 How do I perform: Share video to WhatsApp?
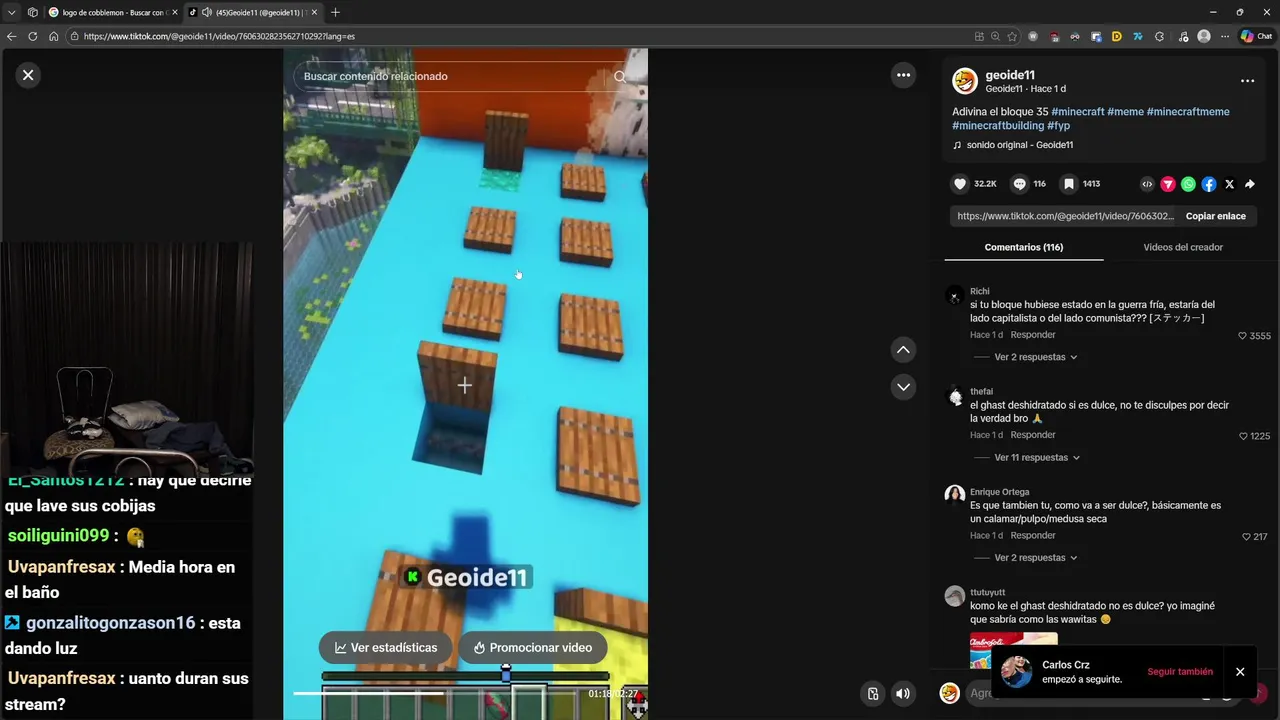pos(1188,184)
